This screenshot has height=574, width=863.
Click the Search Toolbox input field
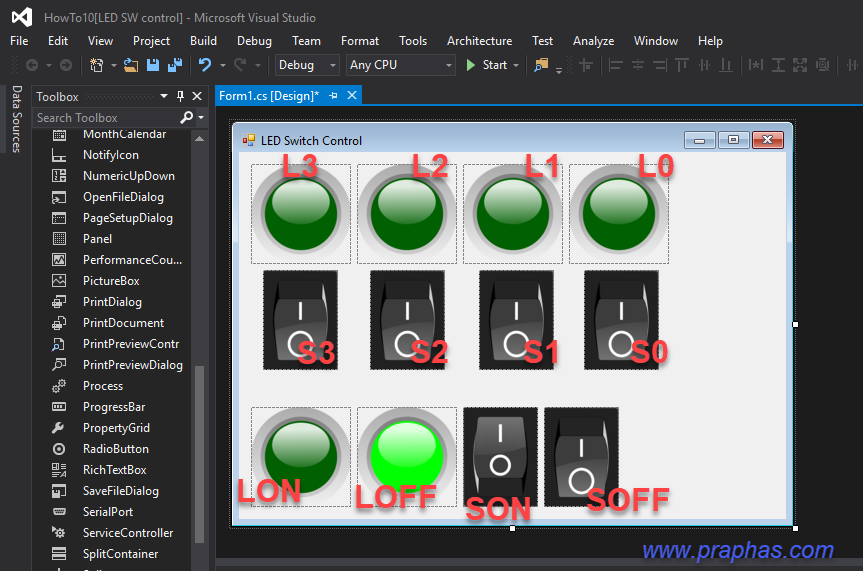(x=106, y=118)
